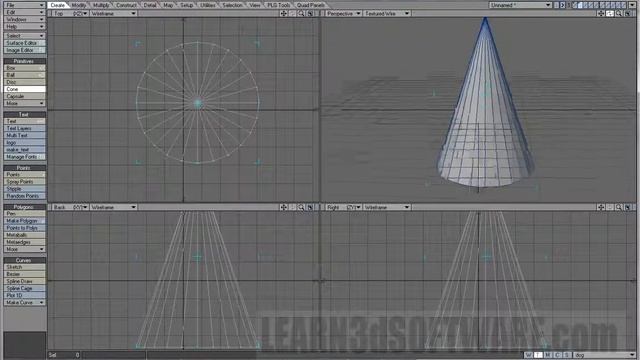
Task: Click the Metaballs button
Action: [x=24, y=235]
